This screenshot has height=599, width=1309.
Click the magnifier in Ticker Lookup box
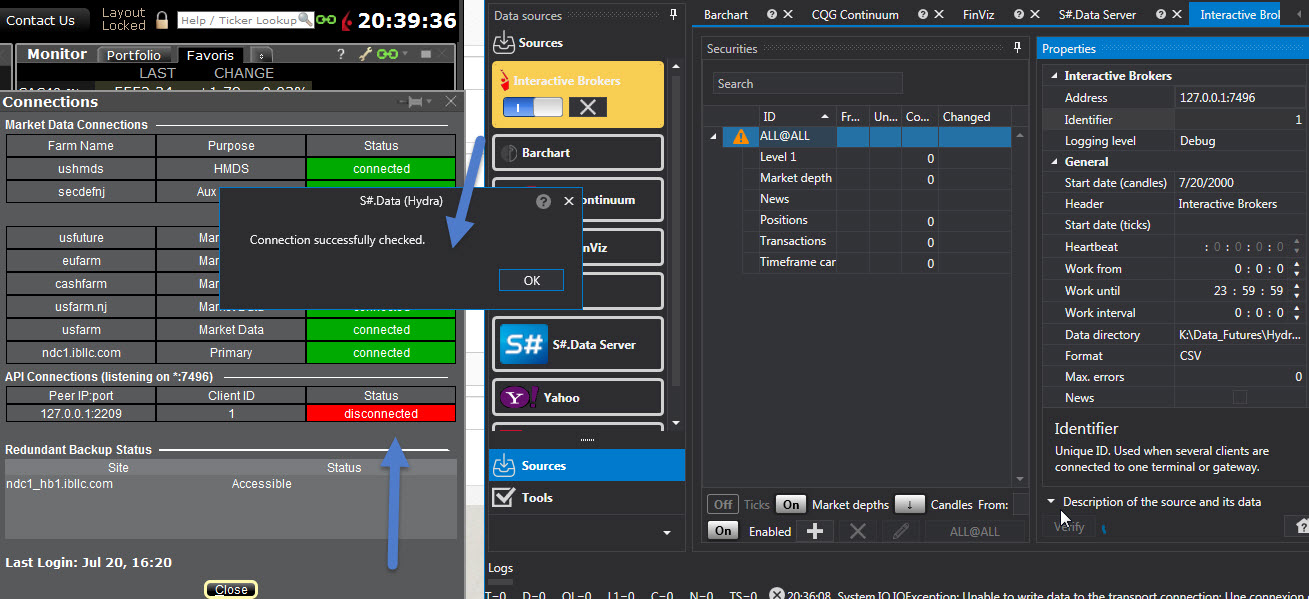click(x=305, y=20)
